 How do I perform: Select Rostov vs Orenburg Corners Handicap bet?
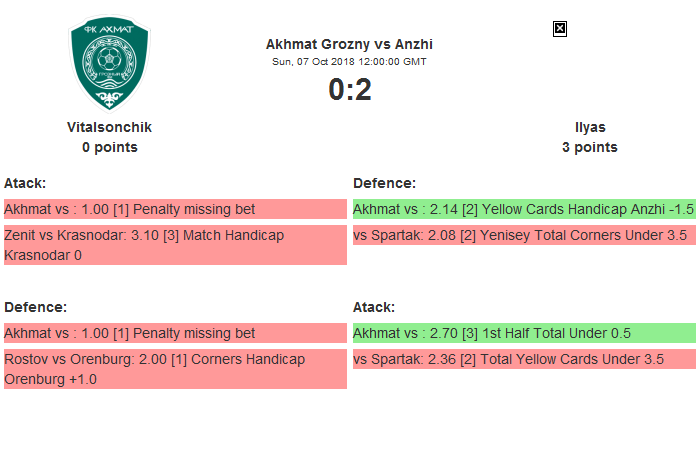coord(175,369)
